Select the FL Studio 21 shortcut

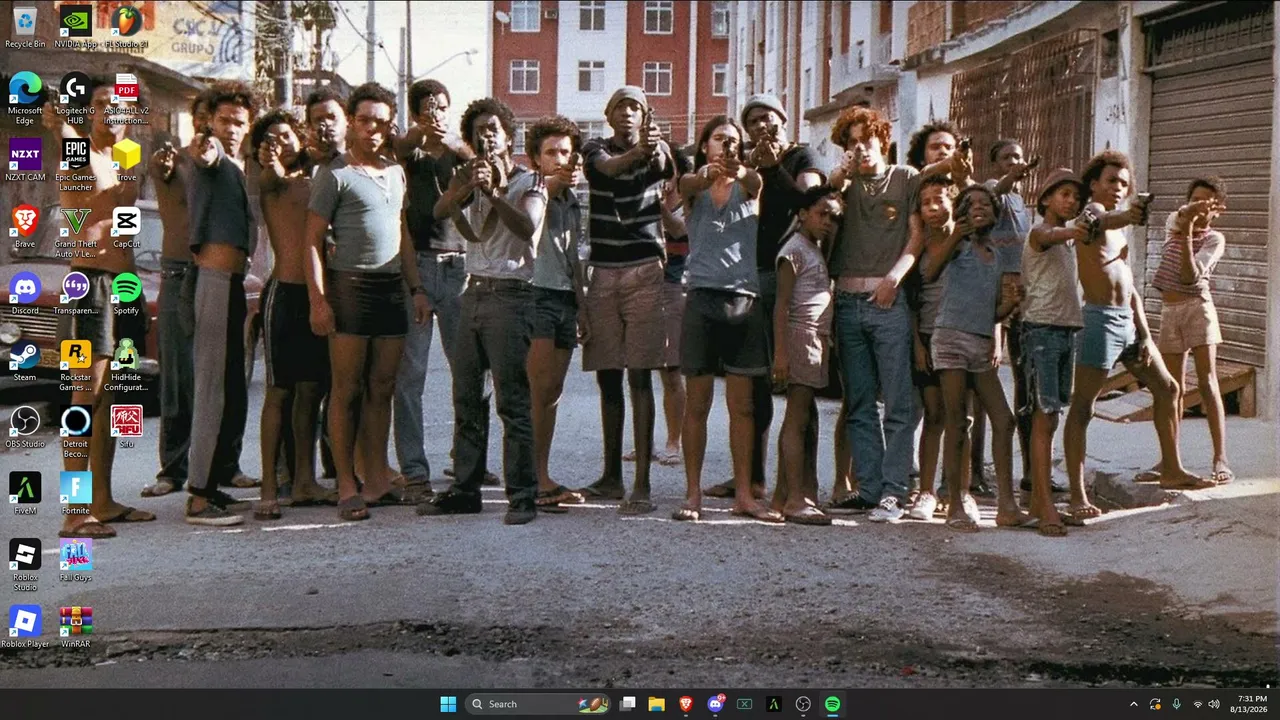126,27
